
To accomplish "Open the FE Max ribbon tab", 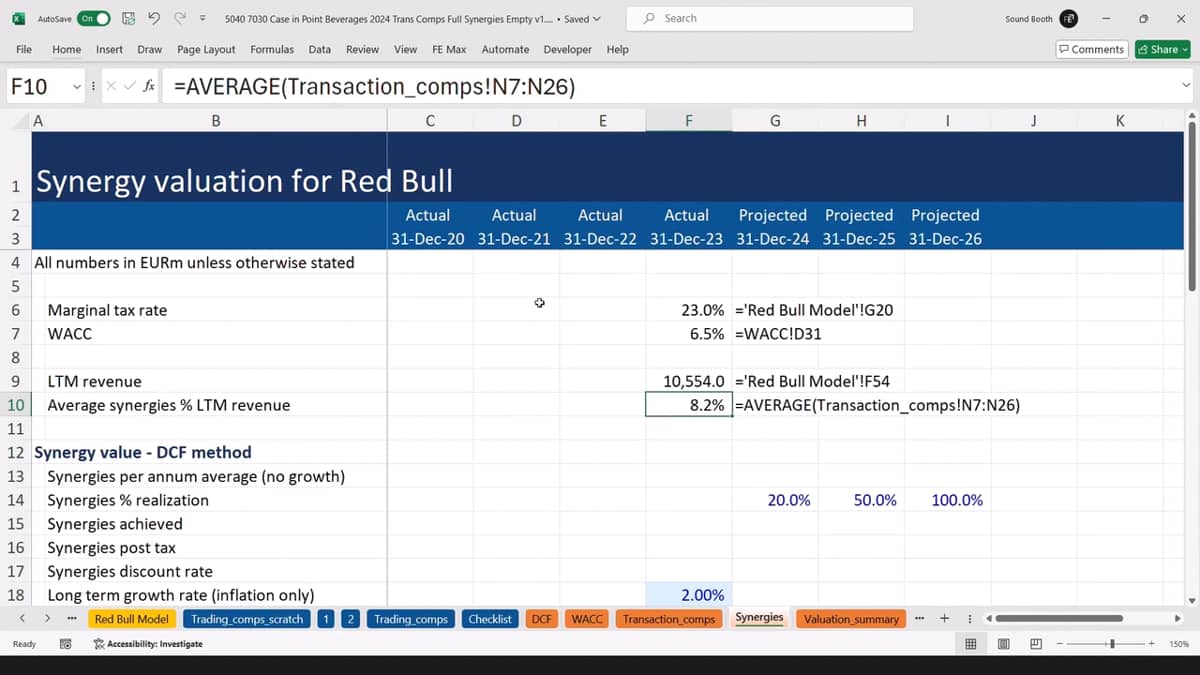I will (449, 49).
